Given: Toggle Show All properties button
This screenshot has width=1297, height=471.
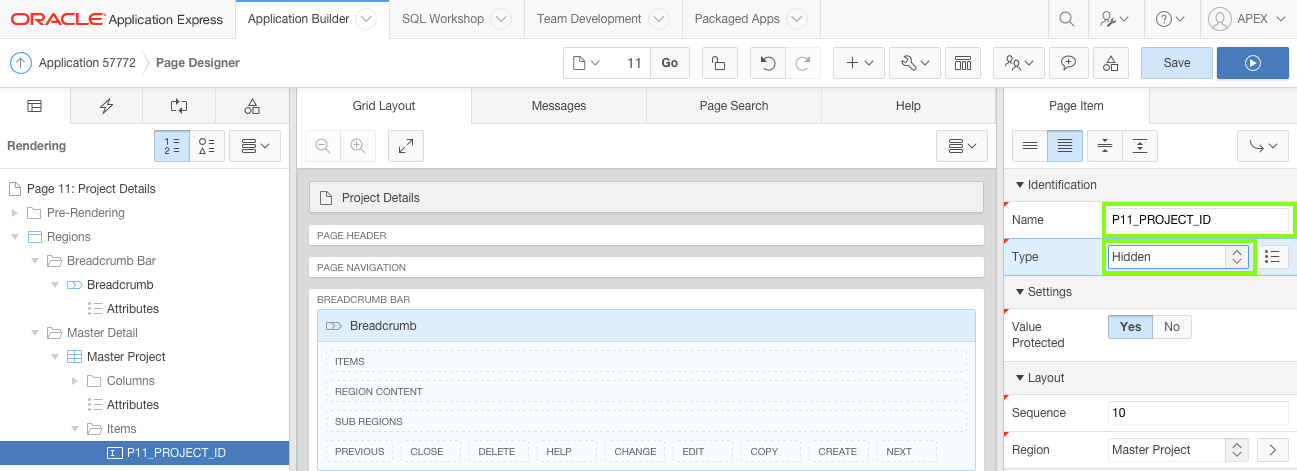Looking at the screenshot, I should click(x=1064, y=146).
